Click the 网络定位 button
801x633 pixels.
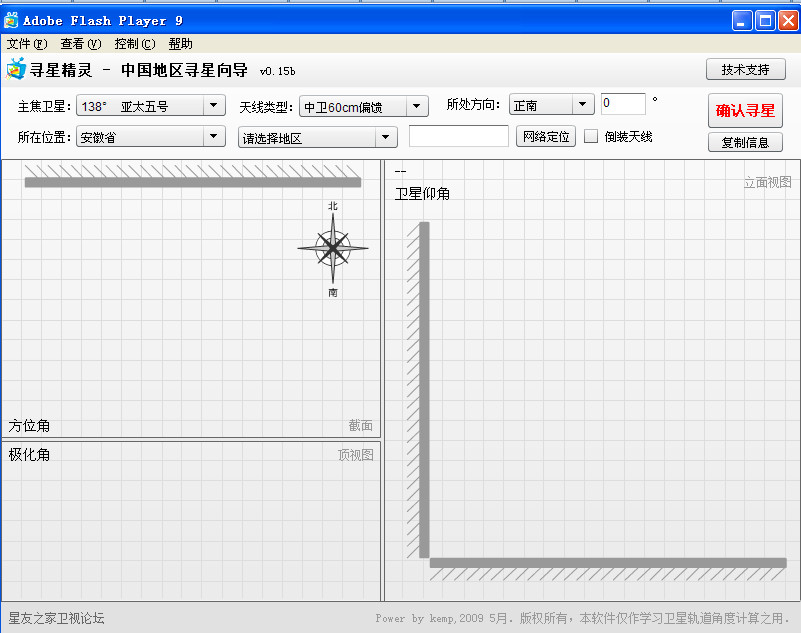pyautogui.click(x=545, y=136)
